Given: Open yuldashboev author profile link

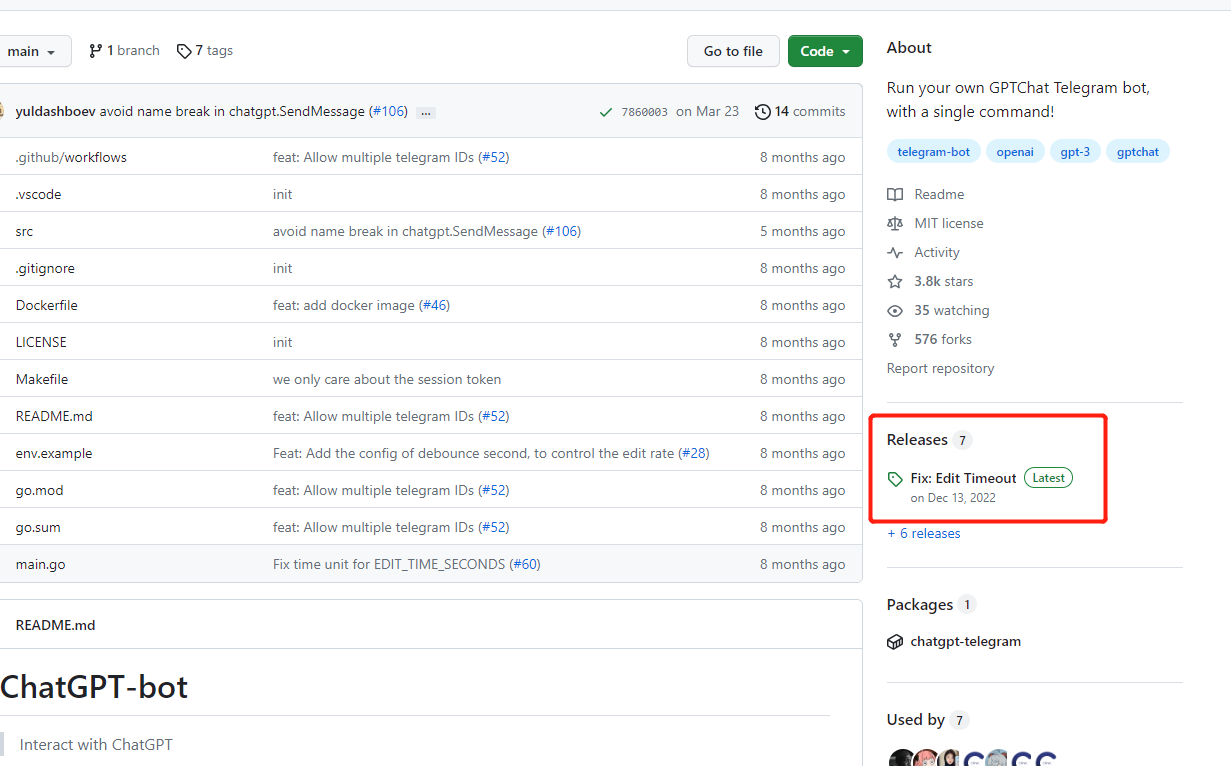Looking at the screenshot, I should click(56, 111).
